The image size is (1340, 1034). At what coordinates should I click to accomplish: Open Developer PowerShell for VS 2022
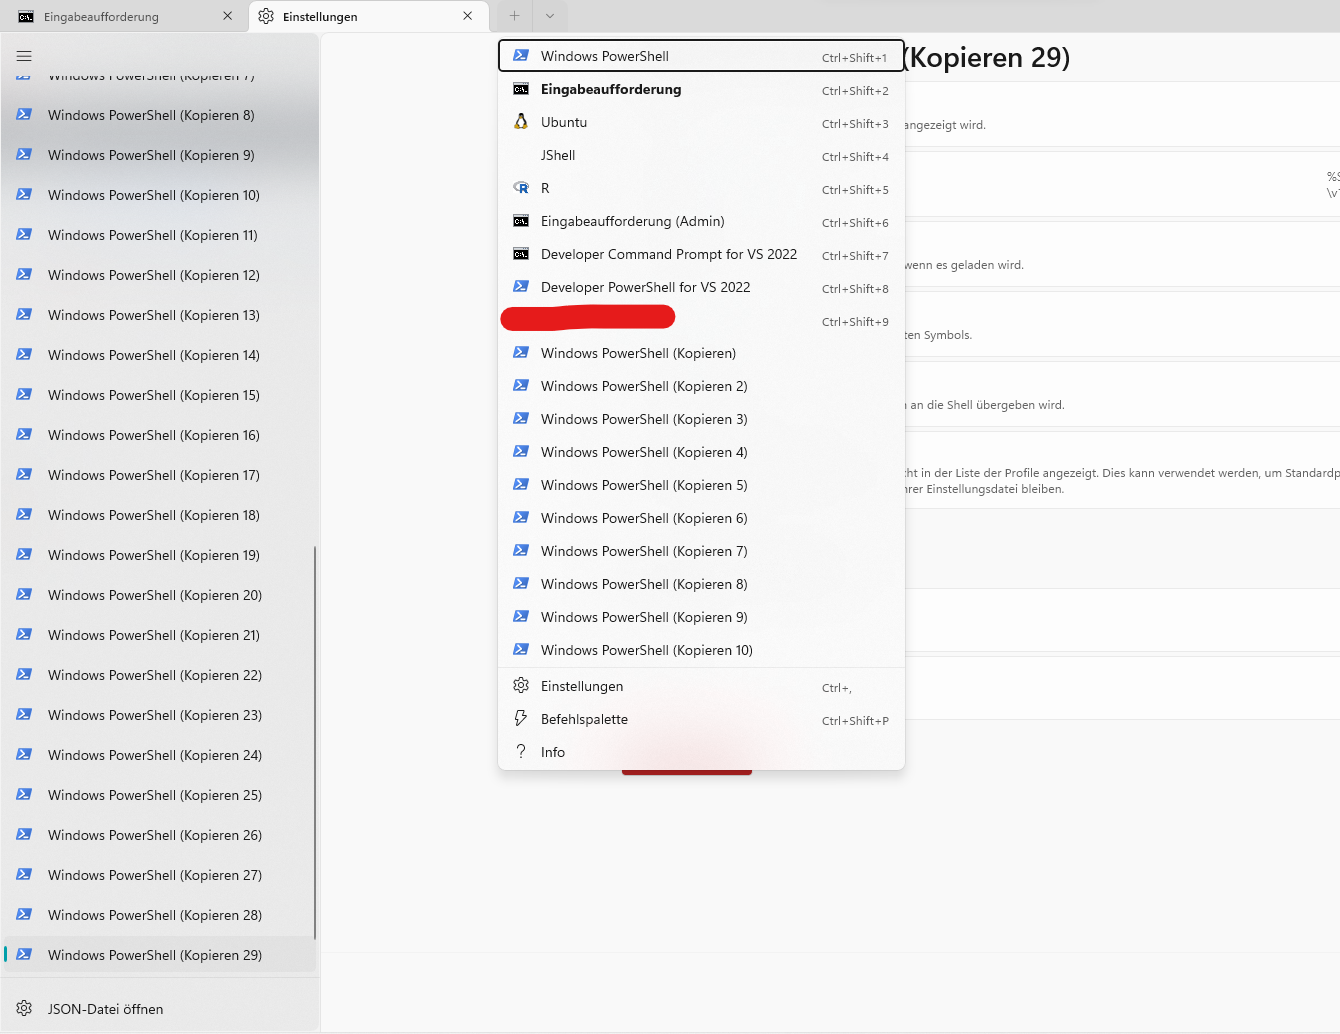(x=701, y=287)
